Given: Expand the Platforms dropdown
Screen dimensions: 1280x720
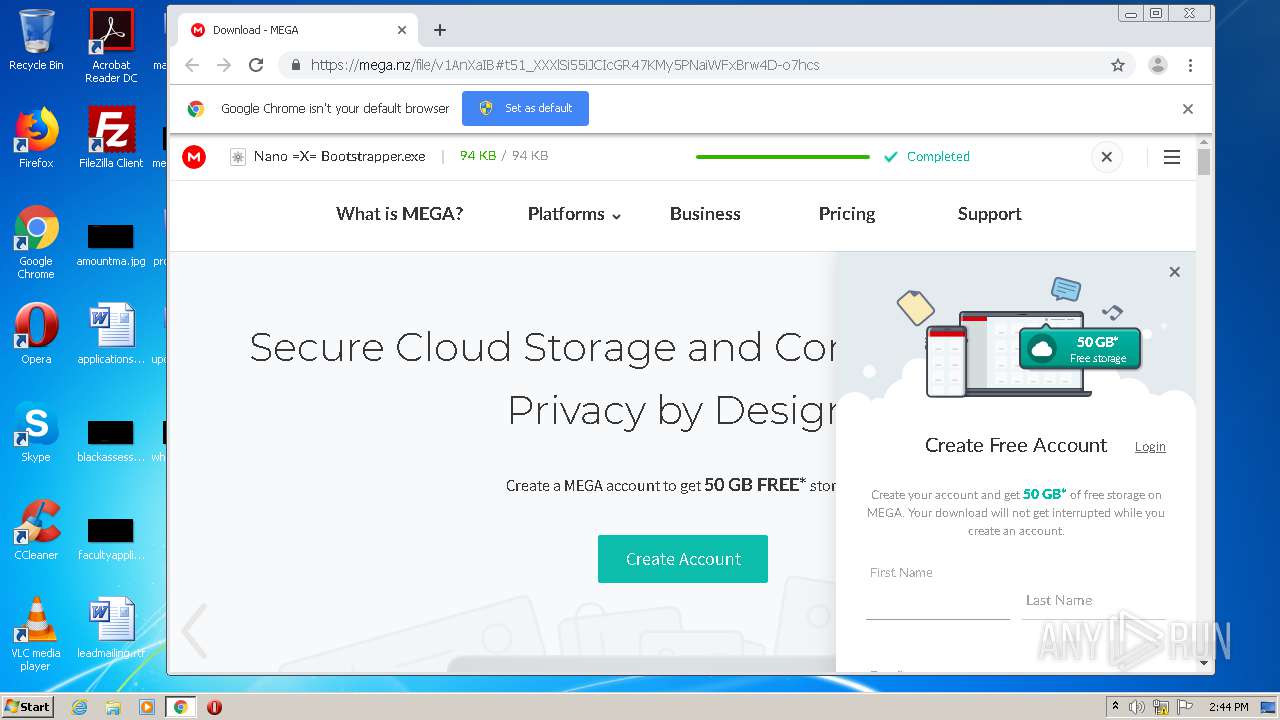Looking at the screenshot, I should pos(574,214).
